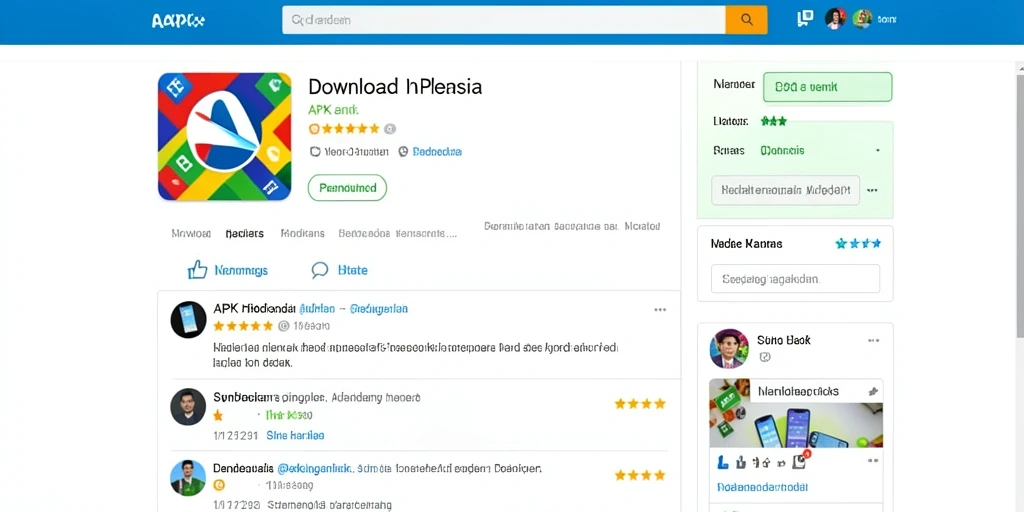This screenshot has height=512, width=1024.
Task: Open three-dot menu on Soho Baok card
Action: (873, 340)
